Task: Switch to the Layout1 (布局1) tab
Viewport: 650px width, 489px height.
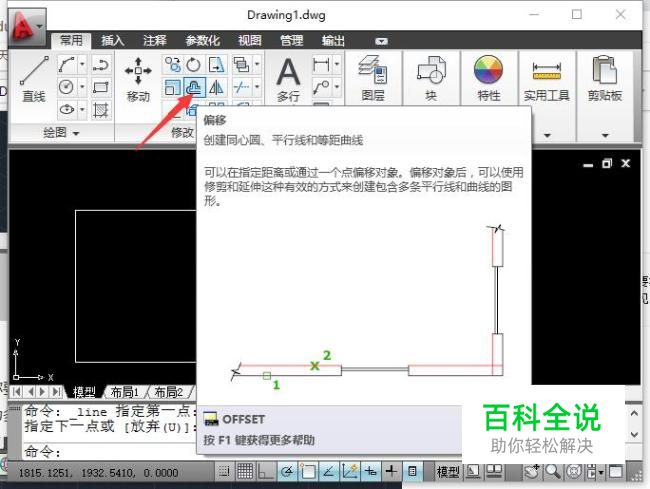Action: [x=124, y=392]
